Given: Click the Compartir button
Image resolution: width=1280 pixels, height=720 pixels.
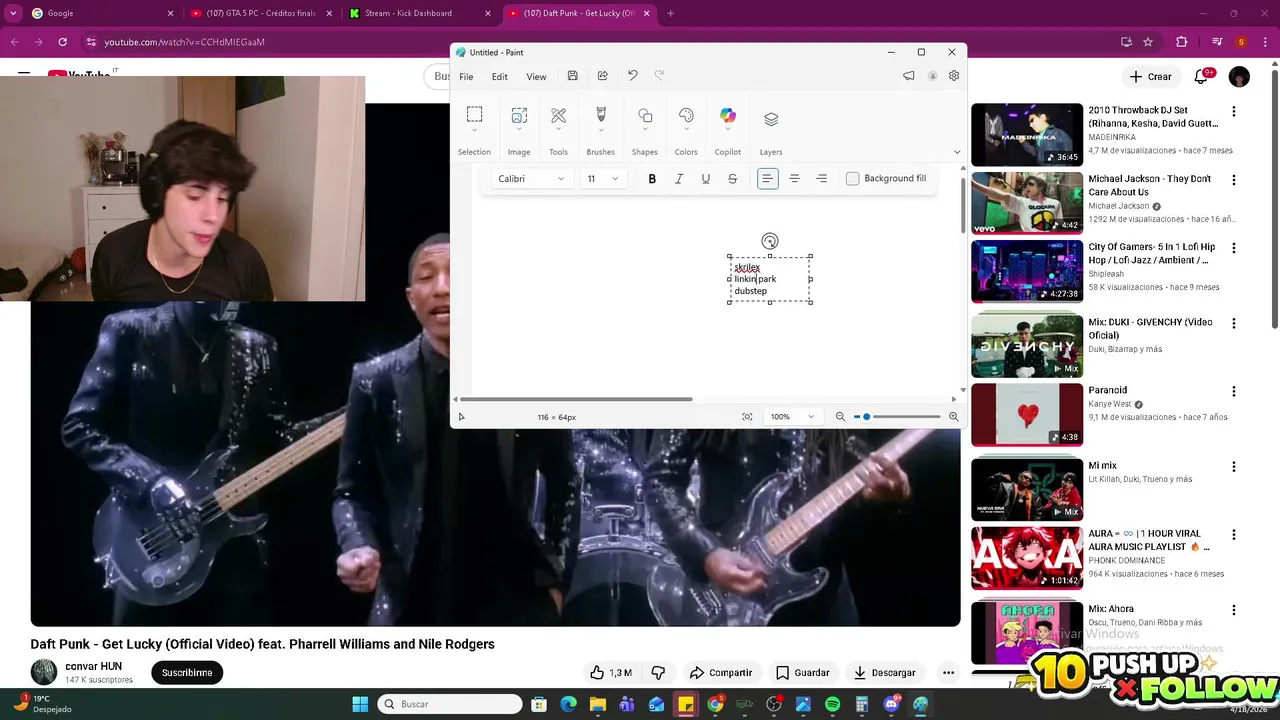Looking at the screenshot, I should [x=720, y=673].
